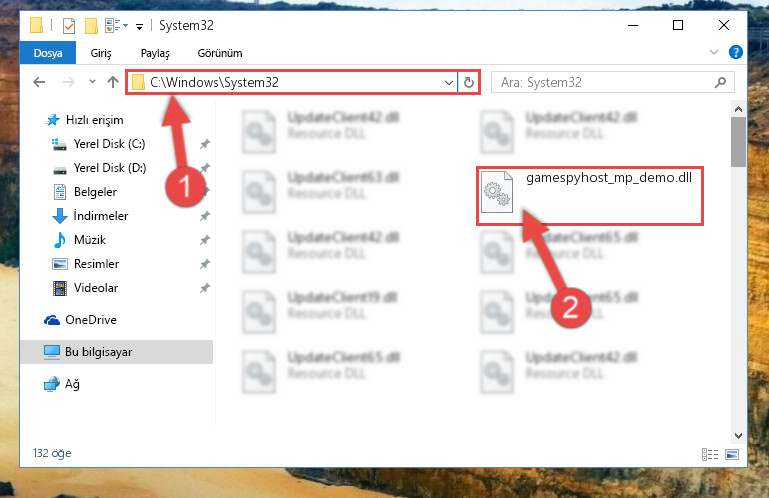Open the recent locations dropdown arrow
The height and width of the screenshot is (498, 769).
click(x=92, y=82)
